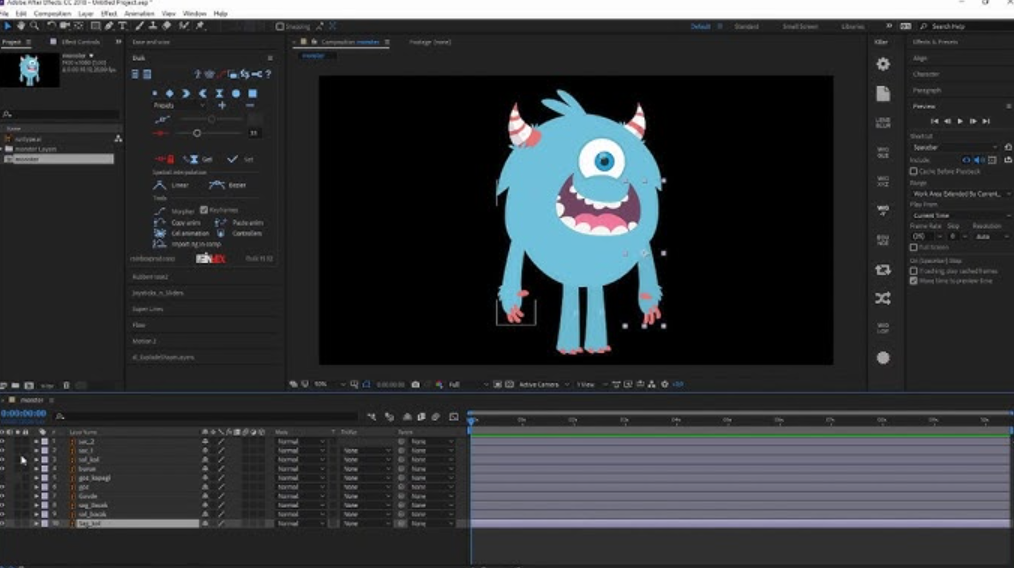Toggle the Full Screen checkbox
Viewport: 1014px width, 568px height.
[913, 247]
